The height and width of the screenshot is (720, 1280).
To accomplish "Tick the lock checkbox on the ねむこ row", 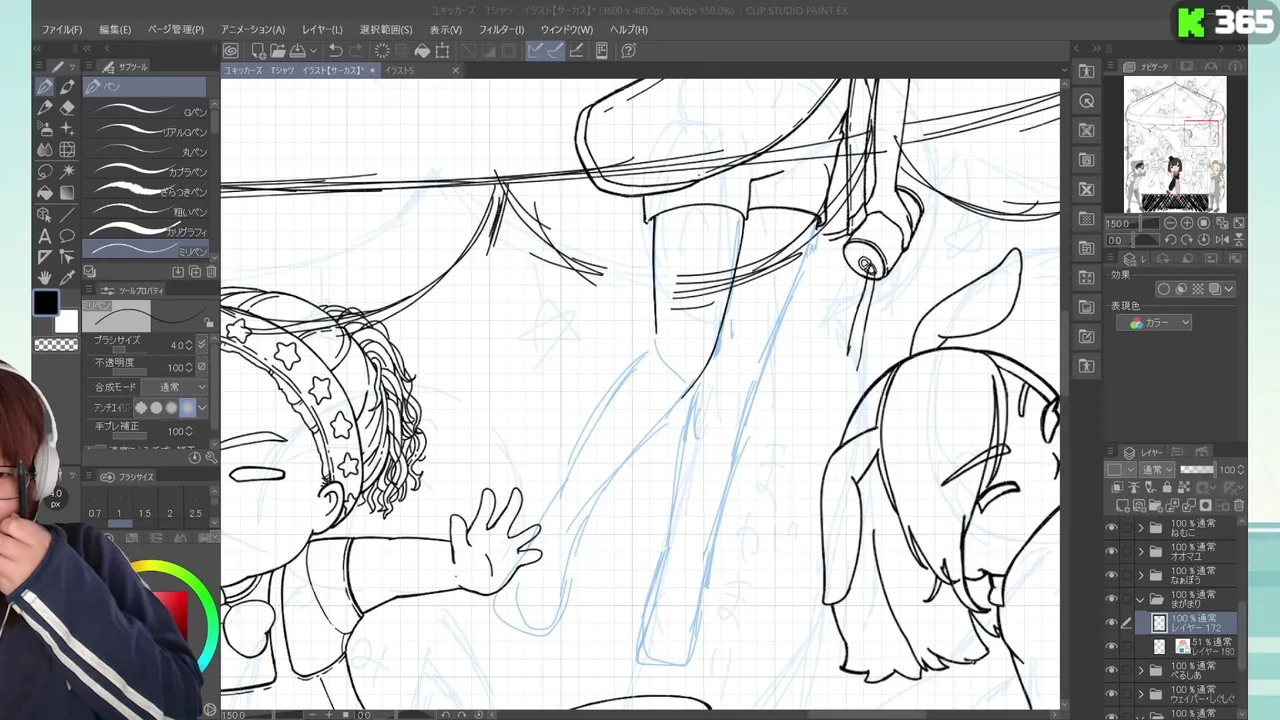I will (1127, 528).
